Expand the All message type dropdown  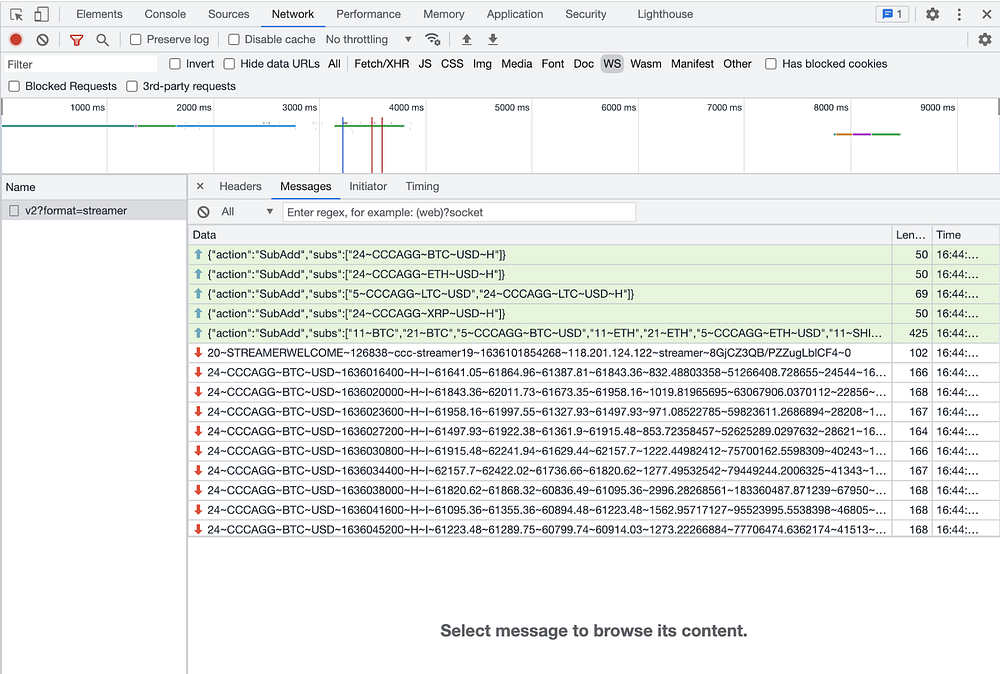(x=247, y=212)
